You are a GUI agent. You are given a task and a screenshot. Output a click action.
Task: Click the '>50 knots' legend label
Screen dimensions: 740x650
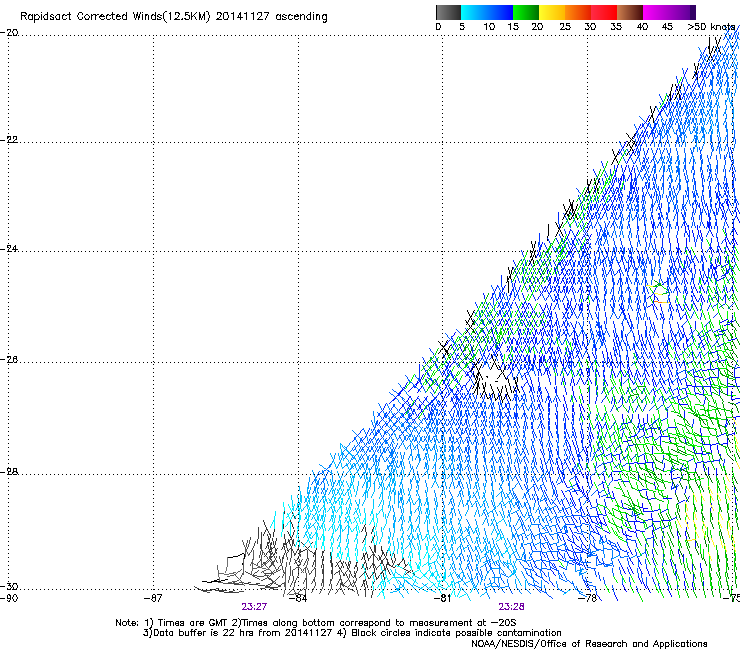tap(711, 27)
